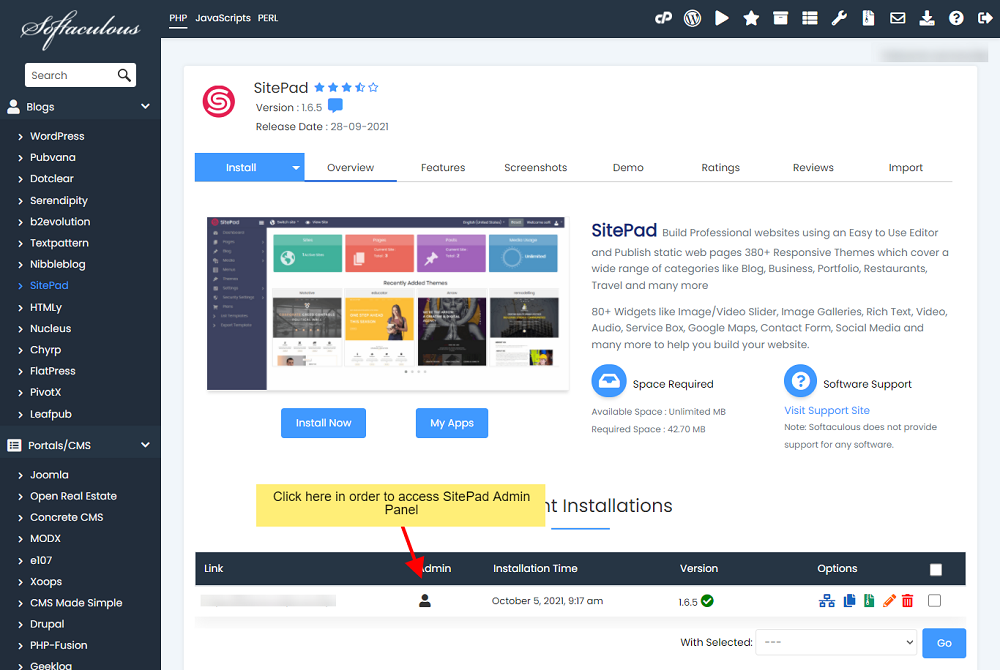Open settings with the wrench icon
Image resolution: width=1000 pixels, height=670 pixels.
[839, 18]
